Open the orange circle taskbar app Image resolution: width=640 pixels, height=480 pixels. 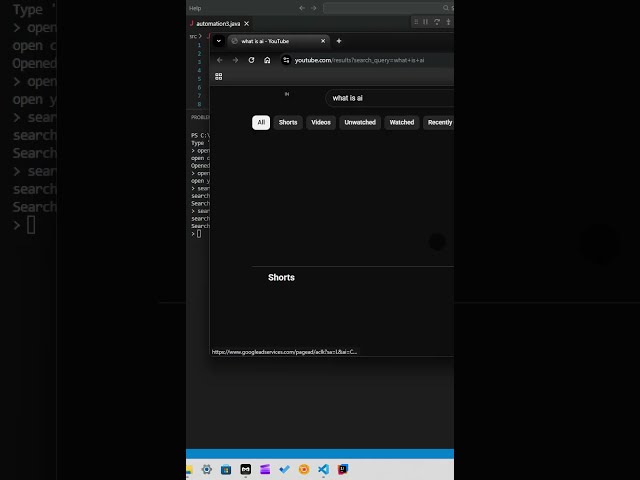coord(304,469)
